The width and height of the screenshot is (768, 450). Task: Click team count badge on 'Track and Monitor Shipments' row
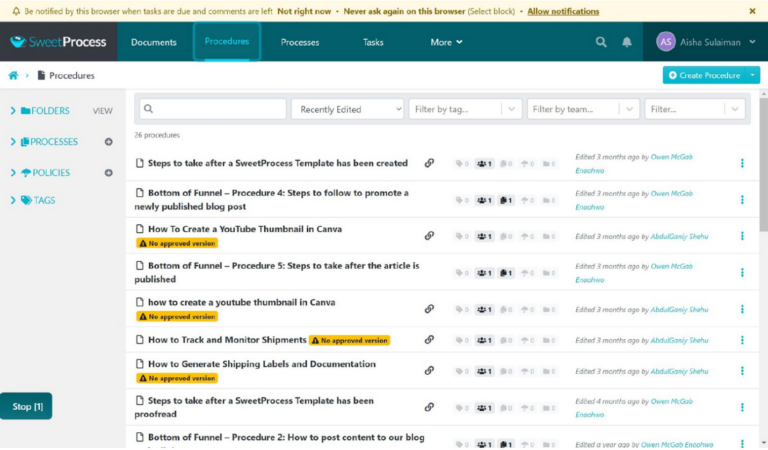(484, 340)
